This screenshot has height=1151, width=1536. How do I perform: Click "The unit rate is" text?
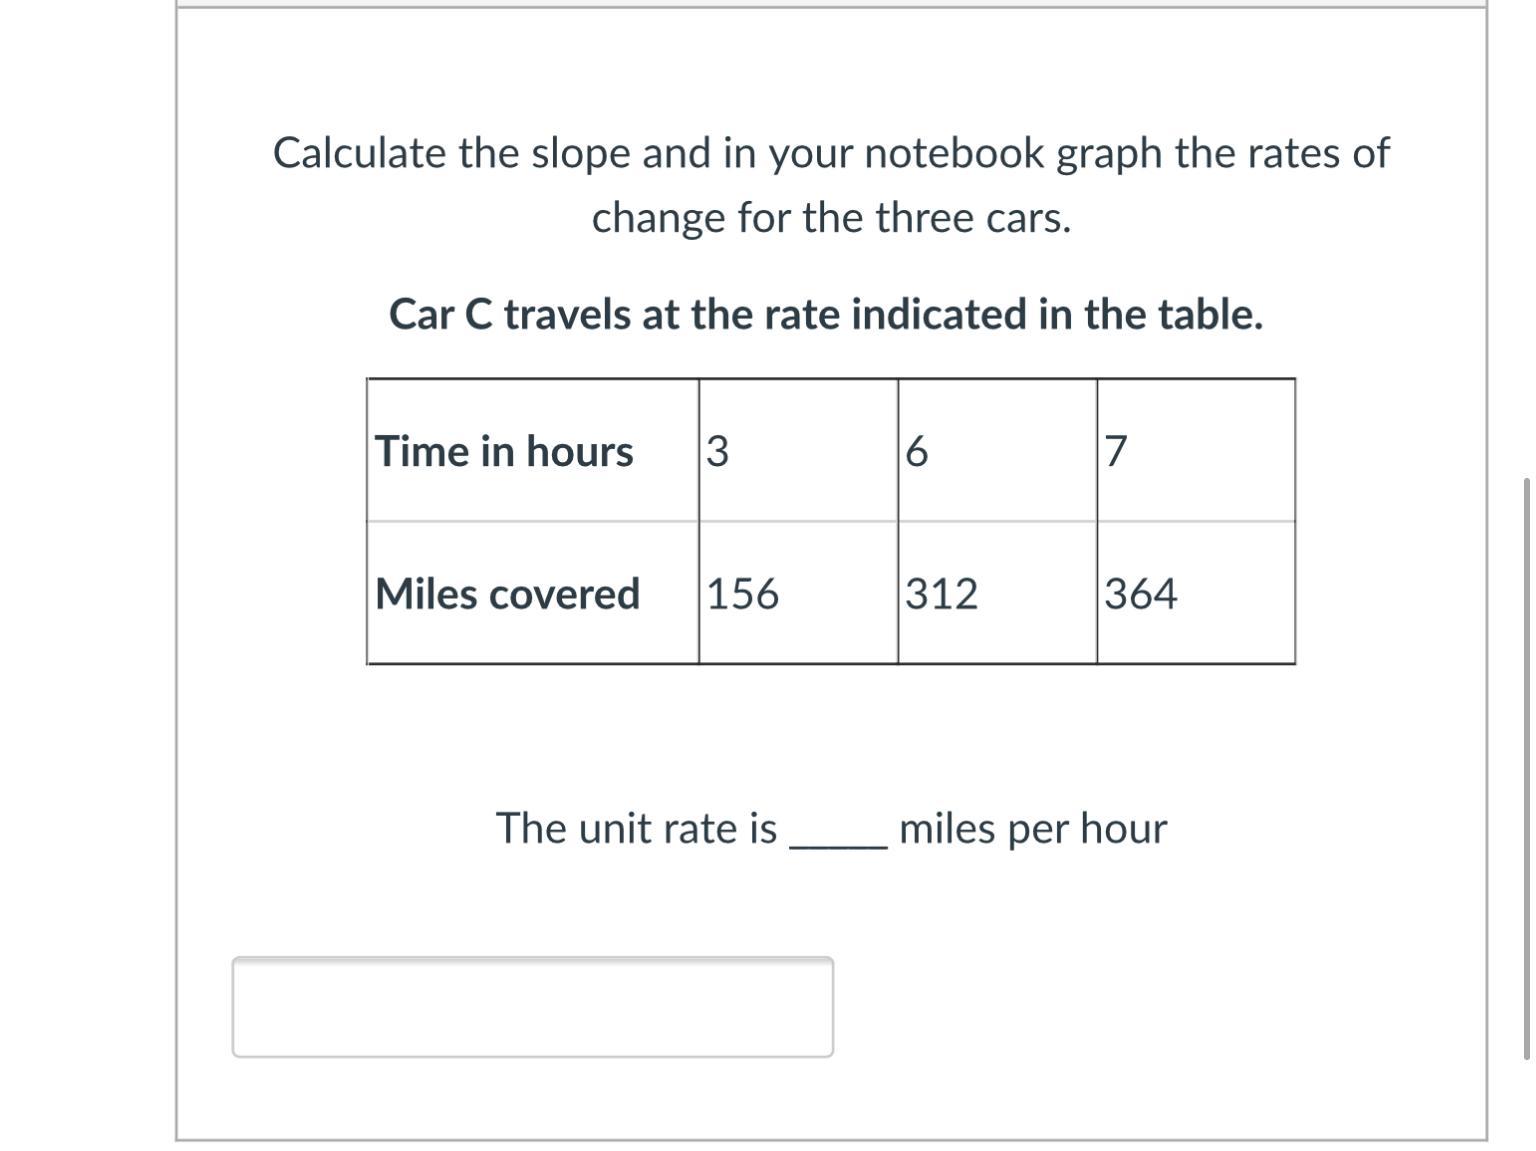pos(636,828)
